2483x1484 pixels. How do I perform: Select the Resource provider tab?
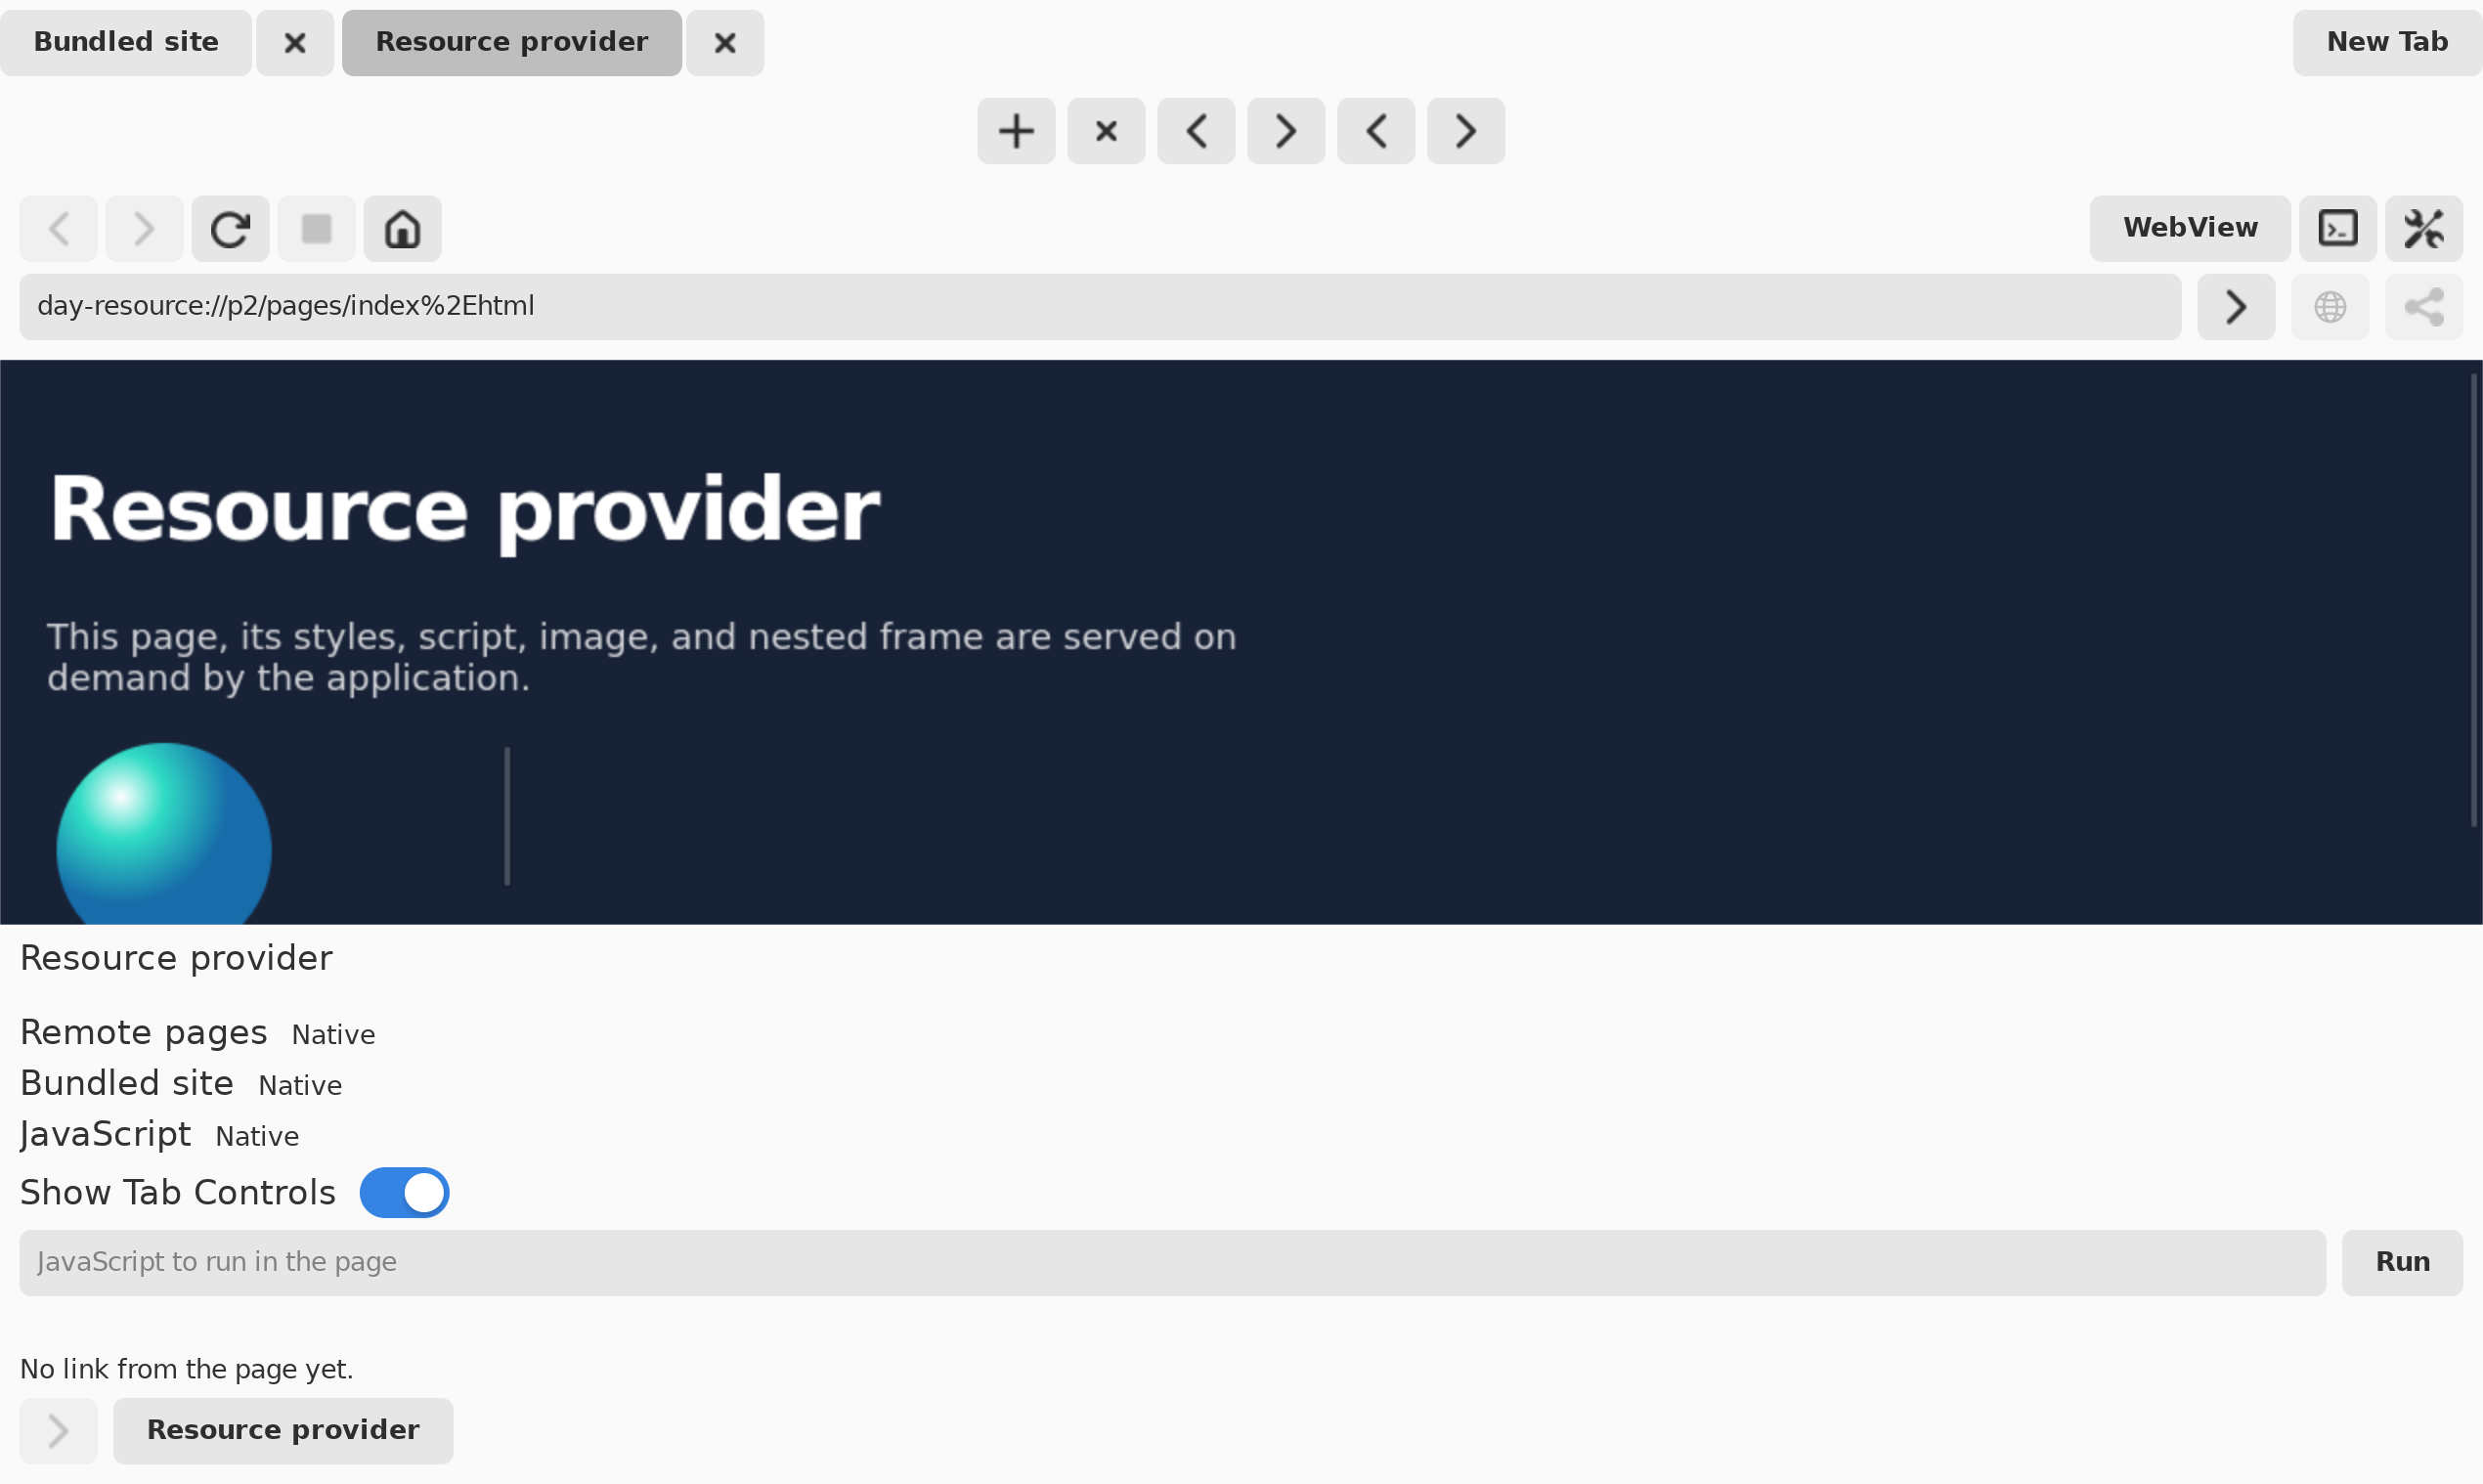pyautogui.click(x=511, y=43)
